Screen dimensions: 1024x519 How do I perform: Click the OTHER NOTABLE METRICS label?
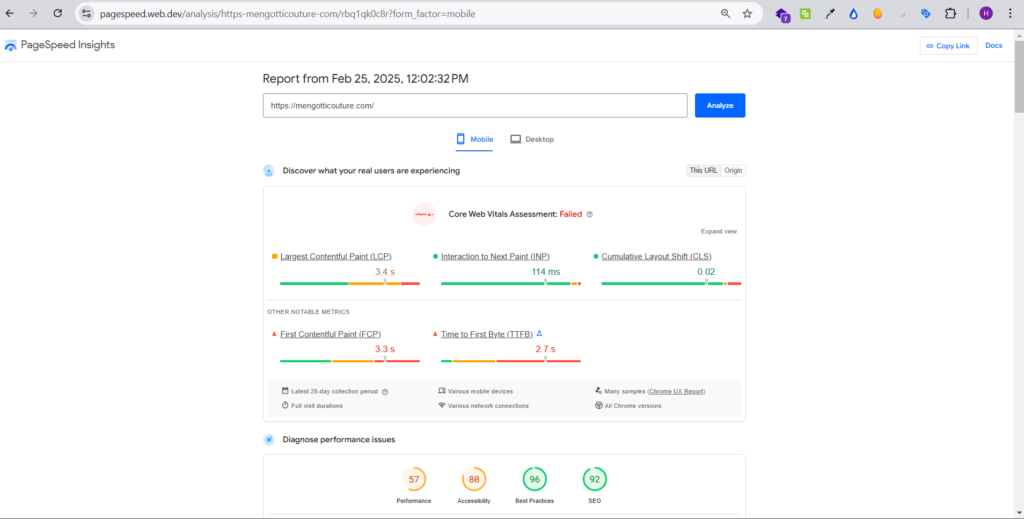pyautogui.click(x=308, y=312)
